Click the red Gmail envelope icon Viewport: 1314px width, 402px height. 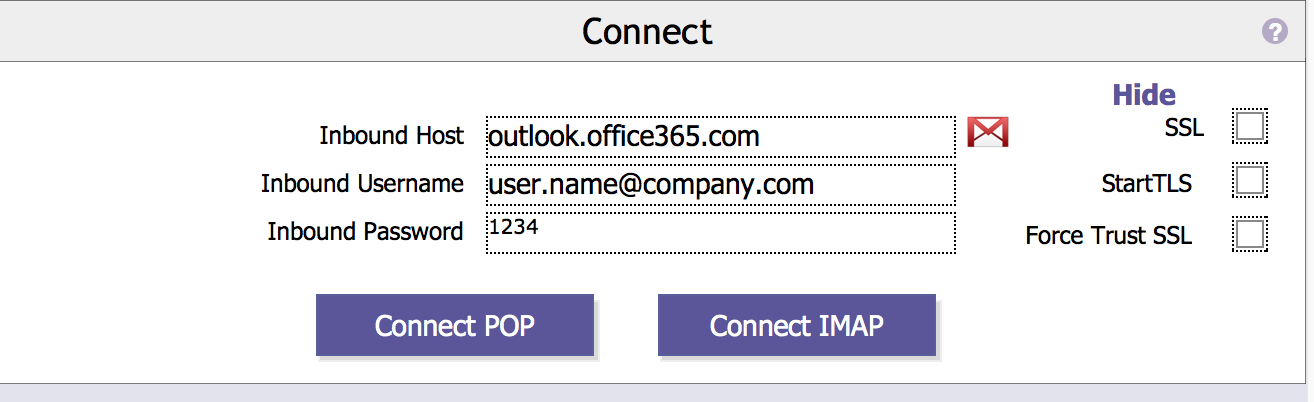pos(988,132)
